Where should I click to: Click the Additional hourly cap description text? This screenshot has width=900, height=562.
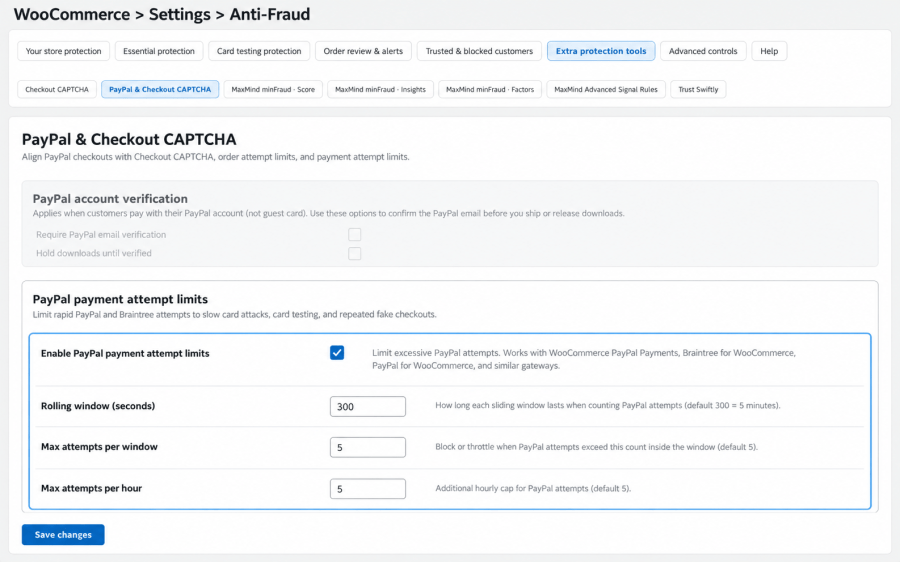533,489
